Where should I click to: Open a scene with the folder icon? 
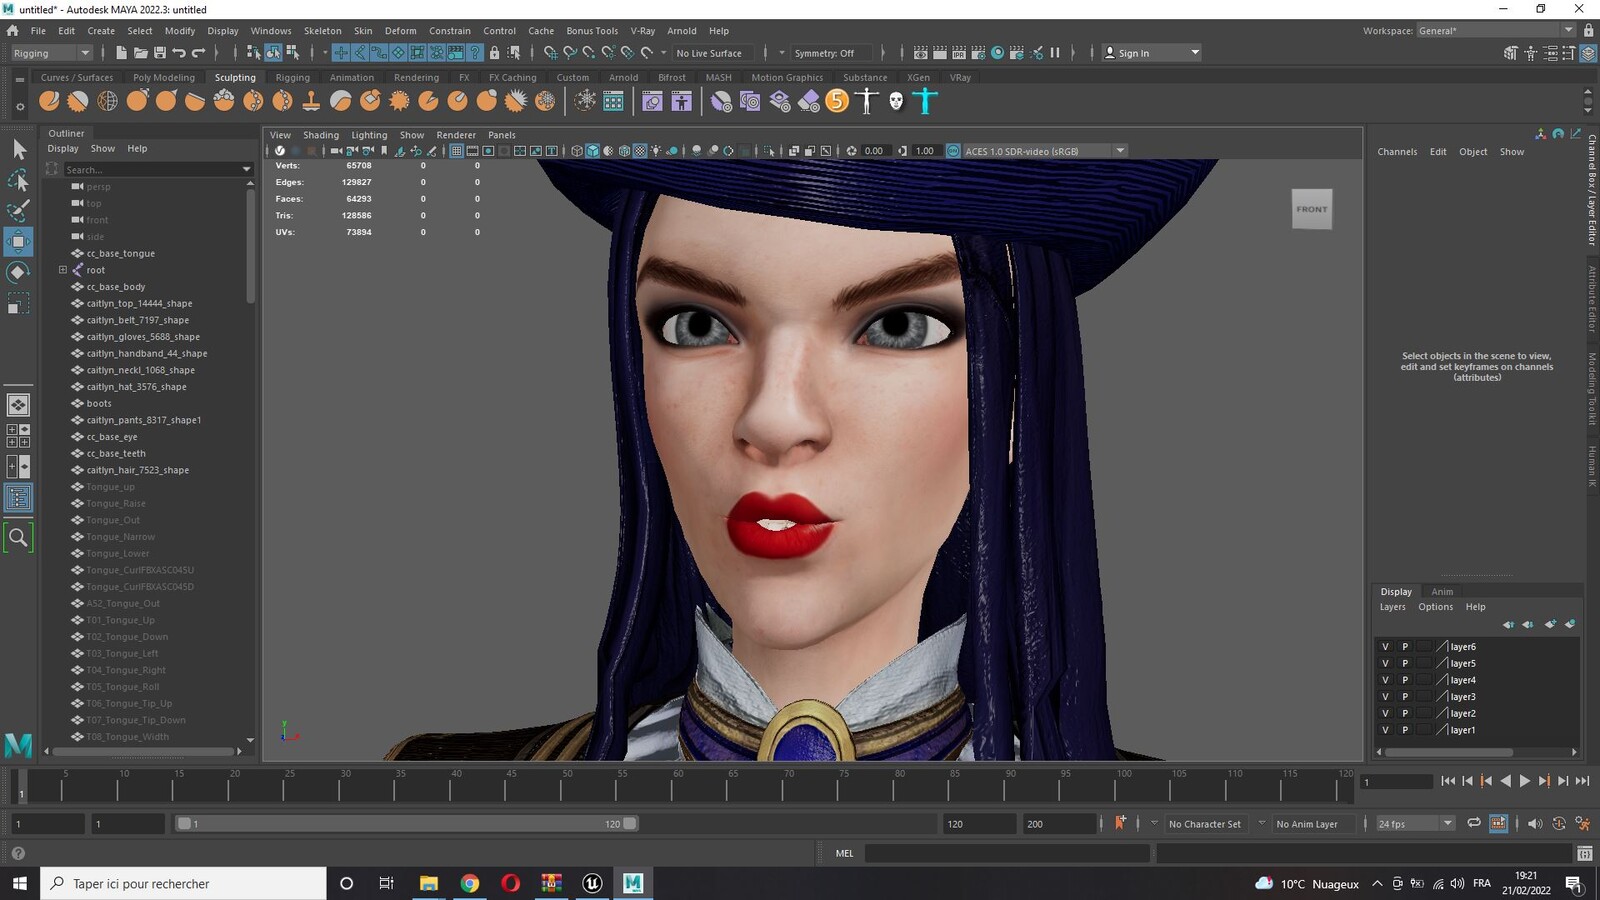tap(141, 53)
